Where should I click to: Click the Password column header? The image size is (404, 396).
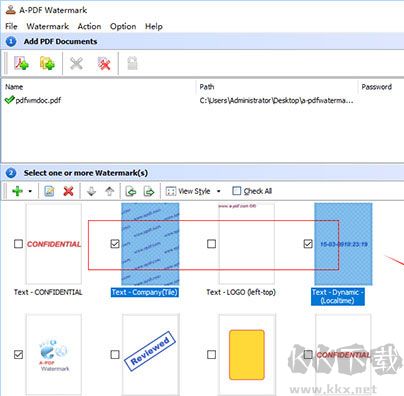[377, 87]
